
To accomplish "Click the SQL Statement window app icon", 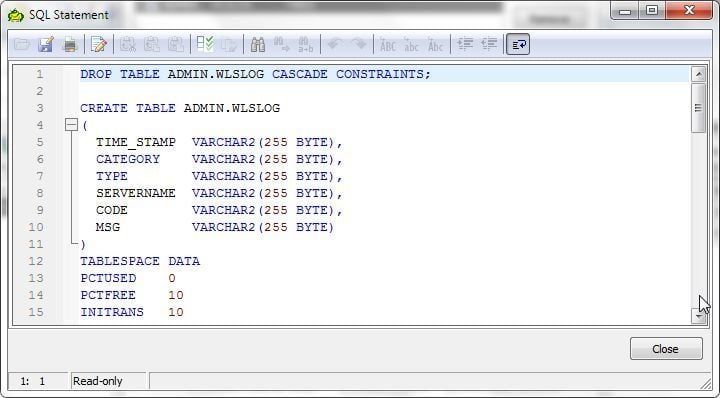I will click(16, 15).
